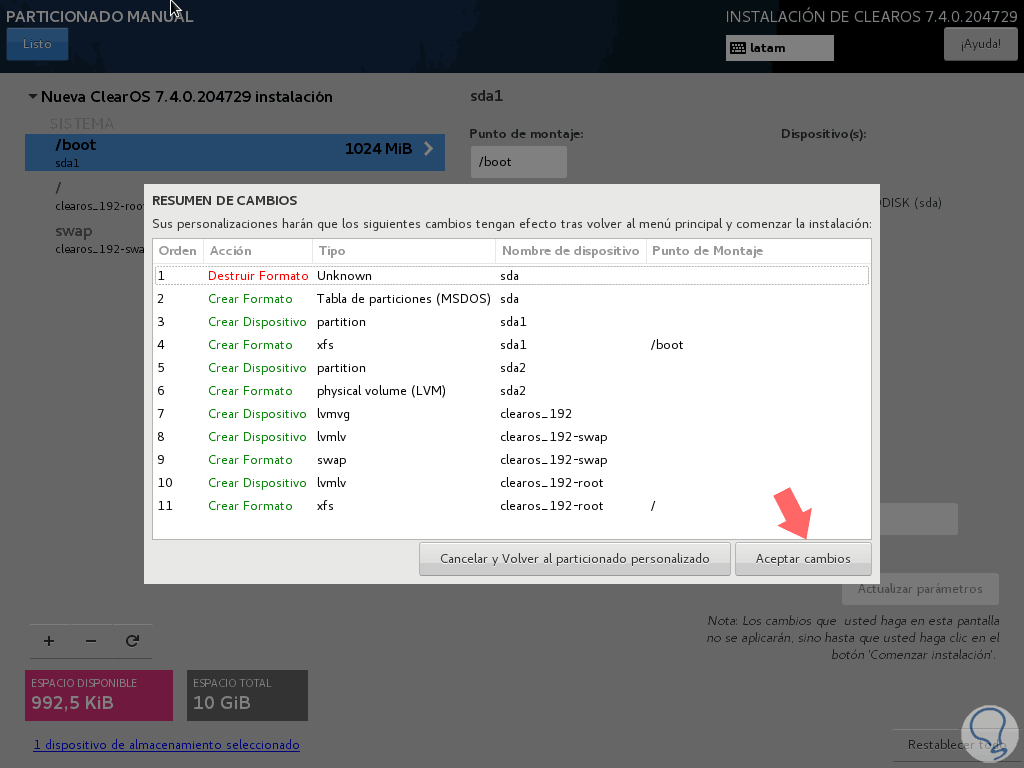Screen dimensions: 1024x768
Task: Click the Nombre de dispositivo column header
Action: tap(571, 251)
